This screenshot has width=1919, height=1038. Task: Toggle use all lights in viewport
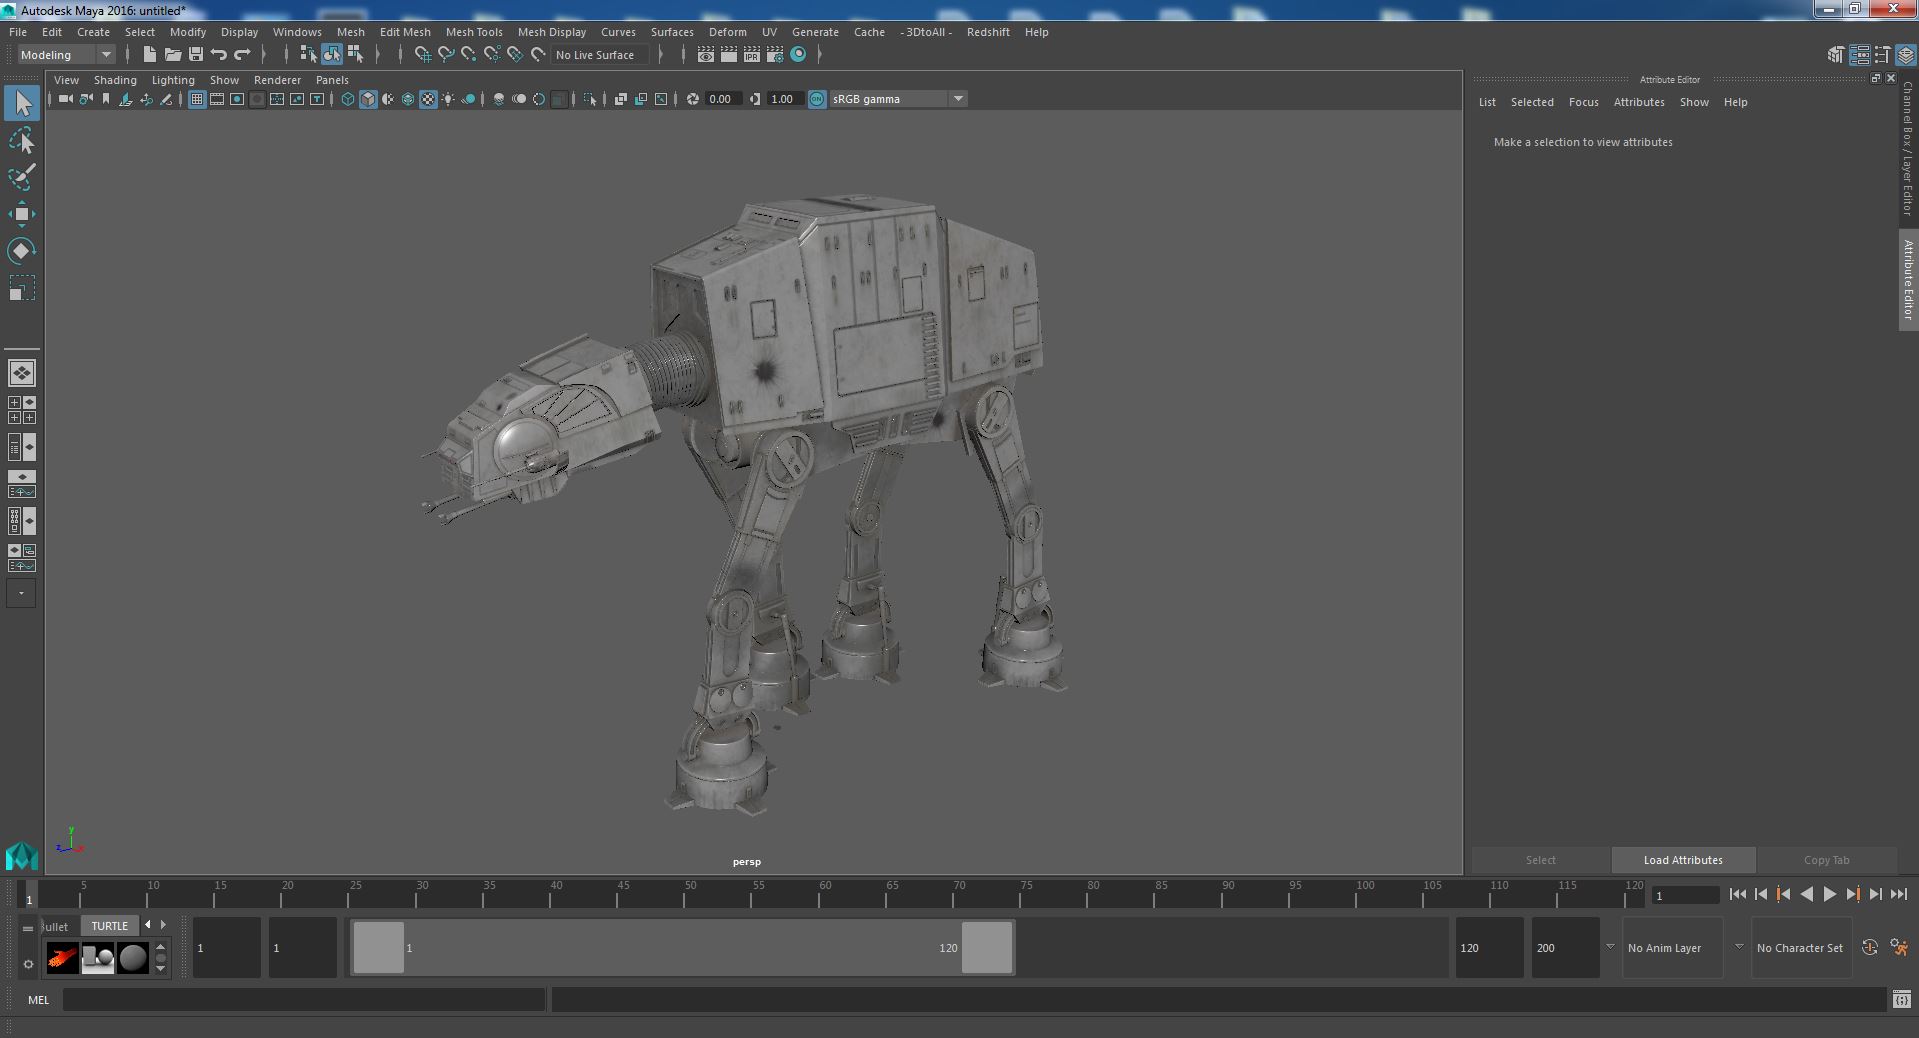[448, 99]
